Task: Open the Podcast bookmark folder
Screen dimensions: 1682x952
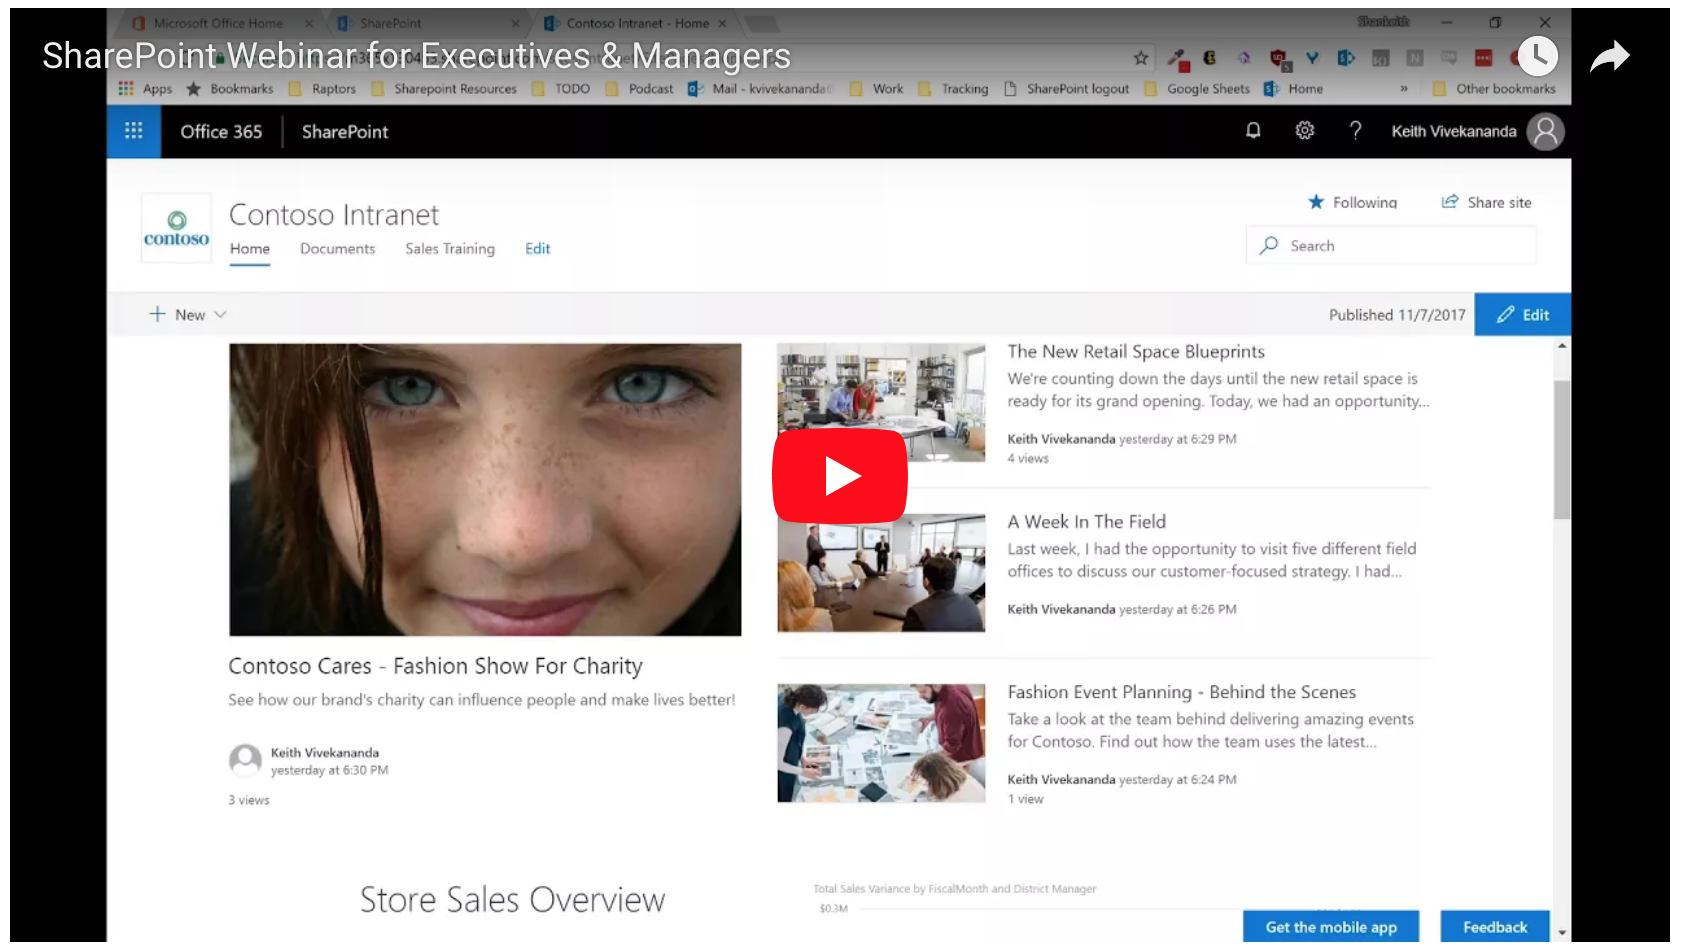Action: (640, 89)
